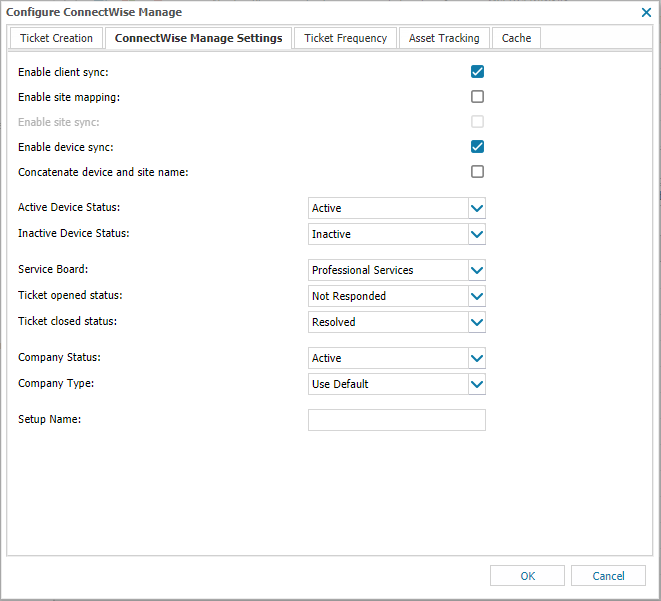Click the Use Default value in Company Type
661x601 pixels.
pyautogui.click(x=388, y=384)
